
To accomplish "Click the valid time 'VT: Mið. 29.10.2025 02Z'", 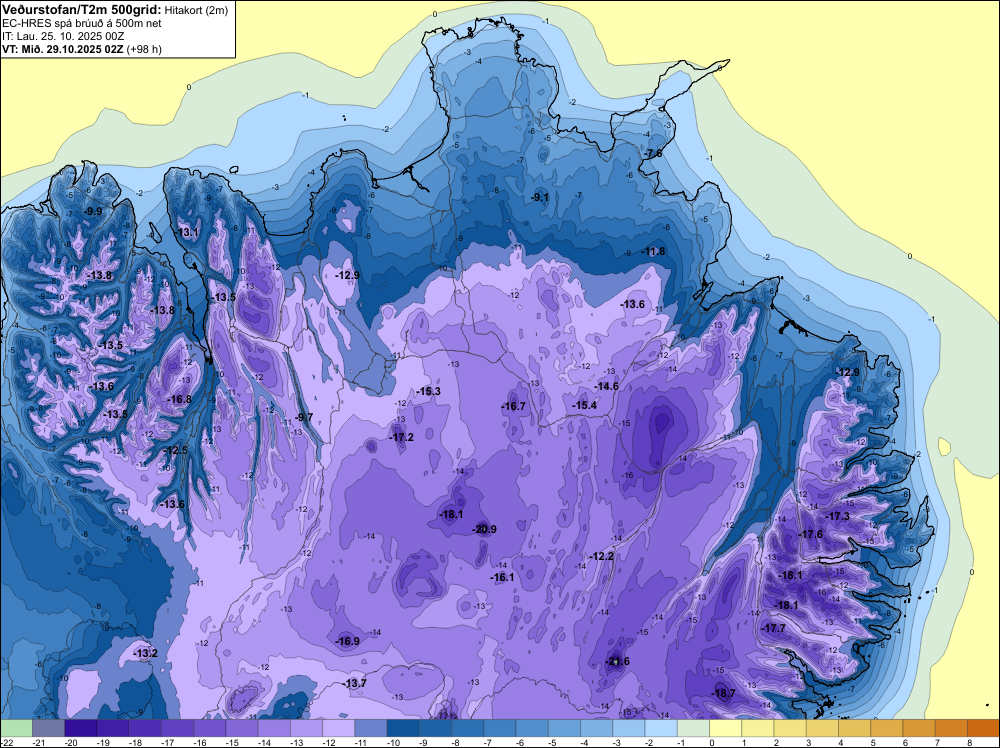I will pyautogui.click(x=63, y=49).
